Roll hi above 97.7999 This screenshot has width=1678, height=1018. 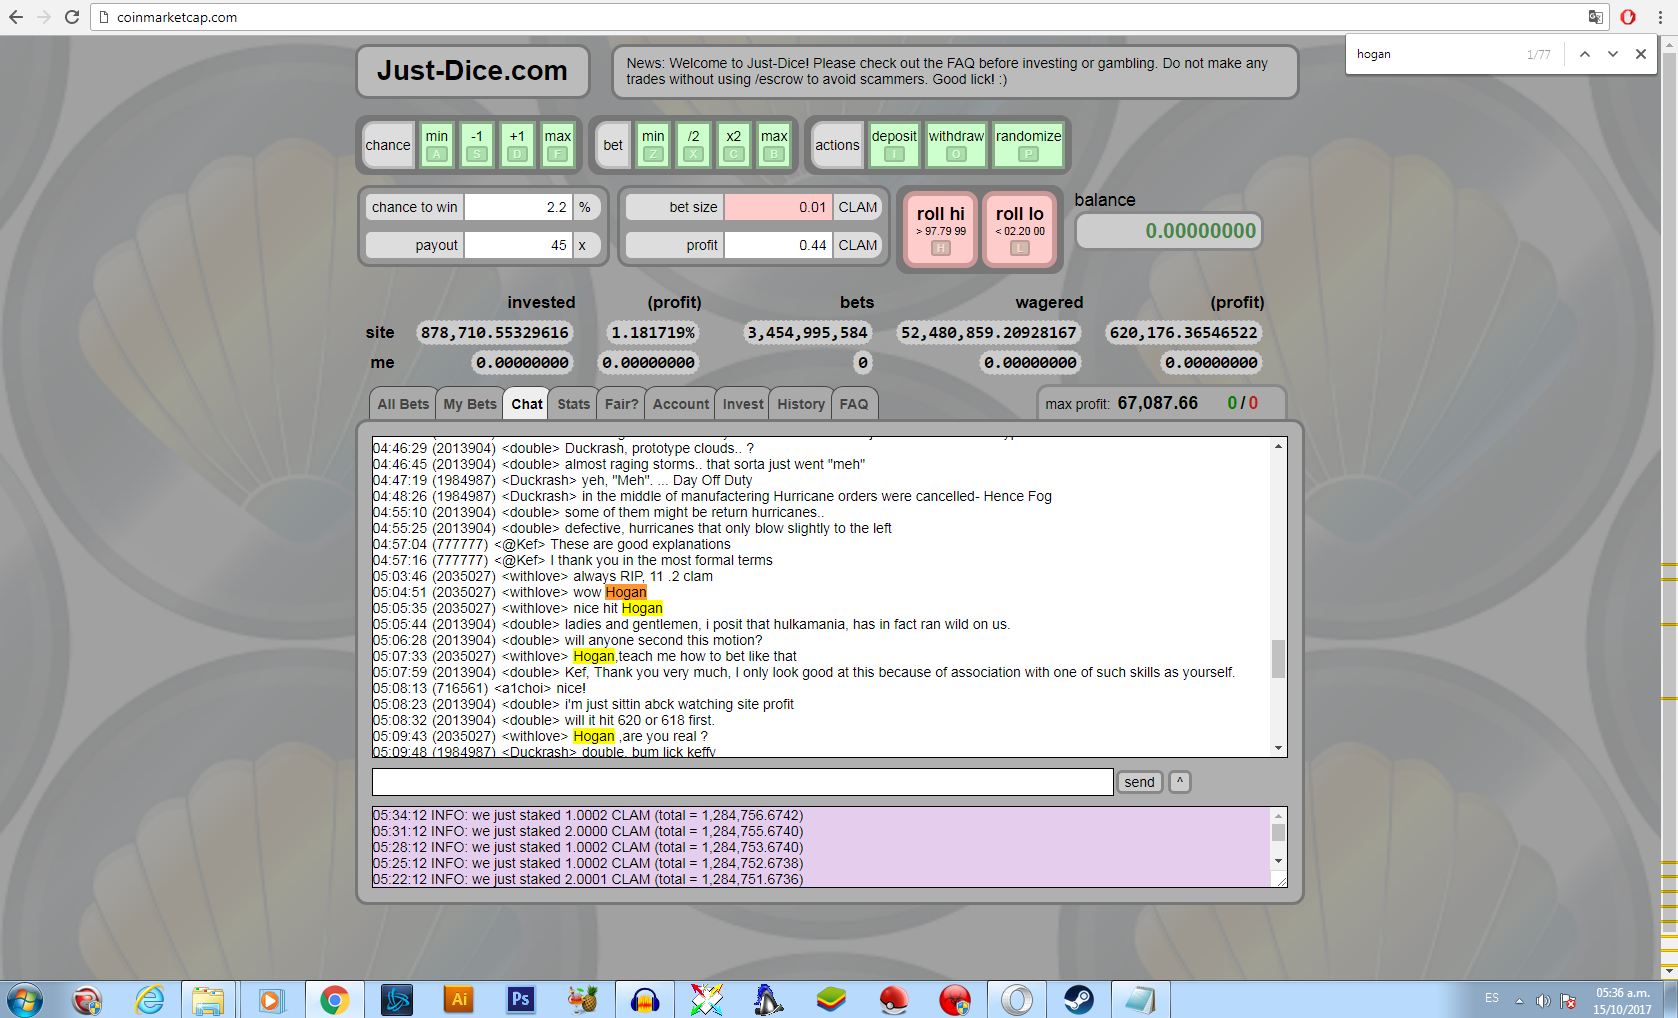941,230
